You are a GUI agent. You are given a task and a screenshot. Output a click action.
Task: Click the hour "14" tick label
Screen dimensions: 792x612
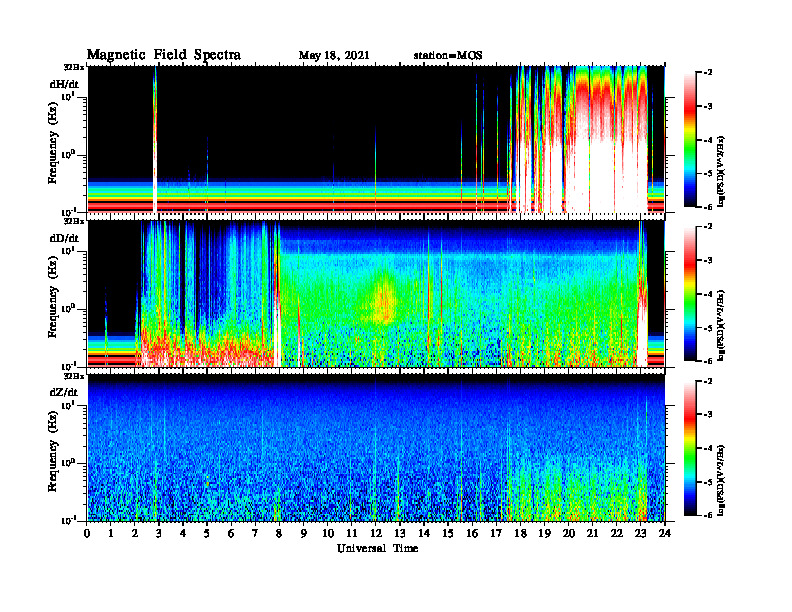424,533
